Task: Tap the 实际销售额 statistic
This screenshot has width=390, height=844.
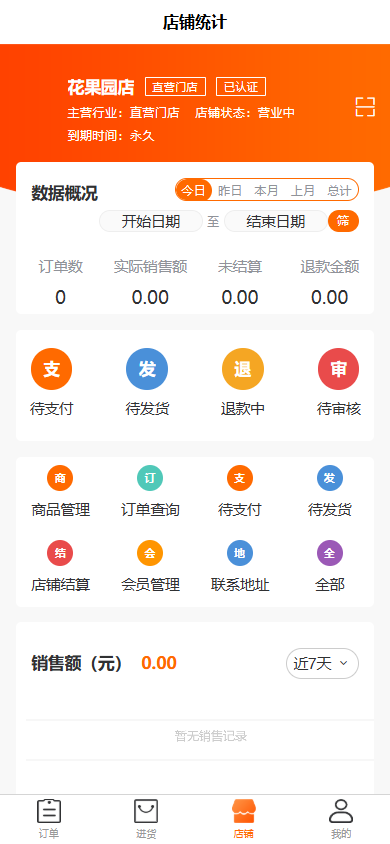Action: coord(151,282)
